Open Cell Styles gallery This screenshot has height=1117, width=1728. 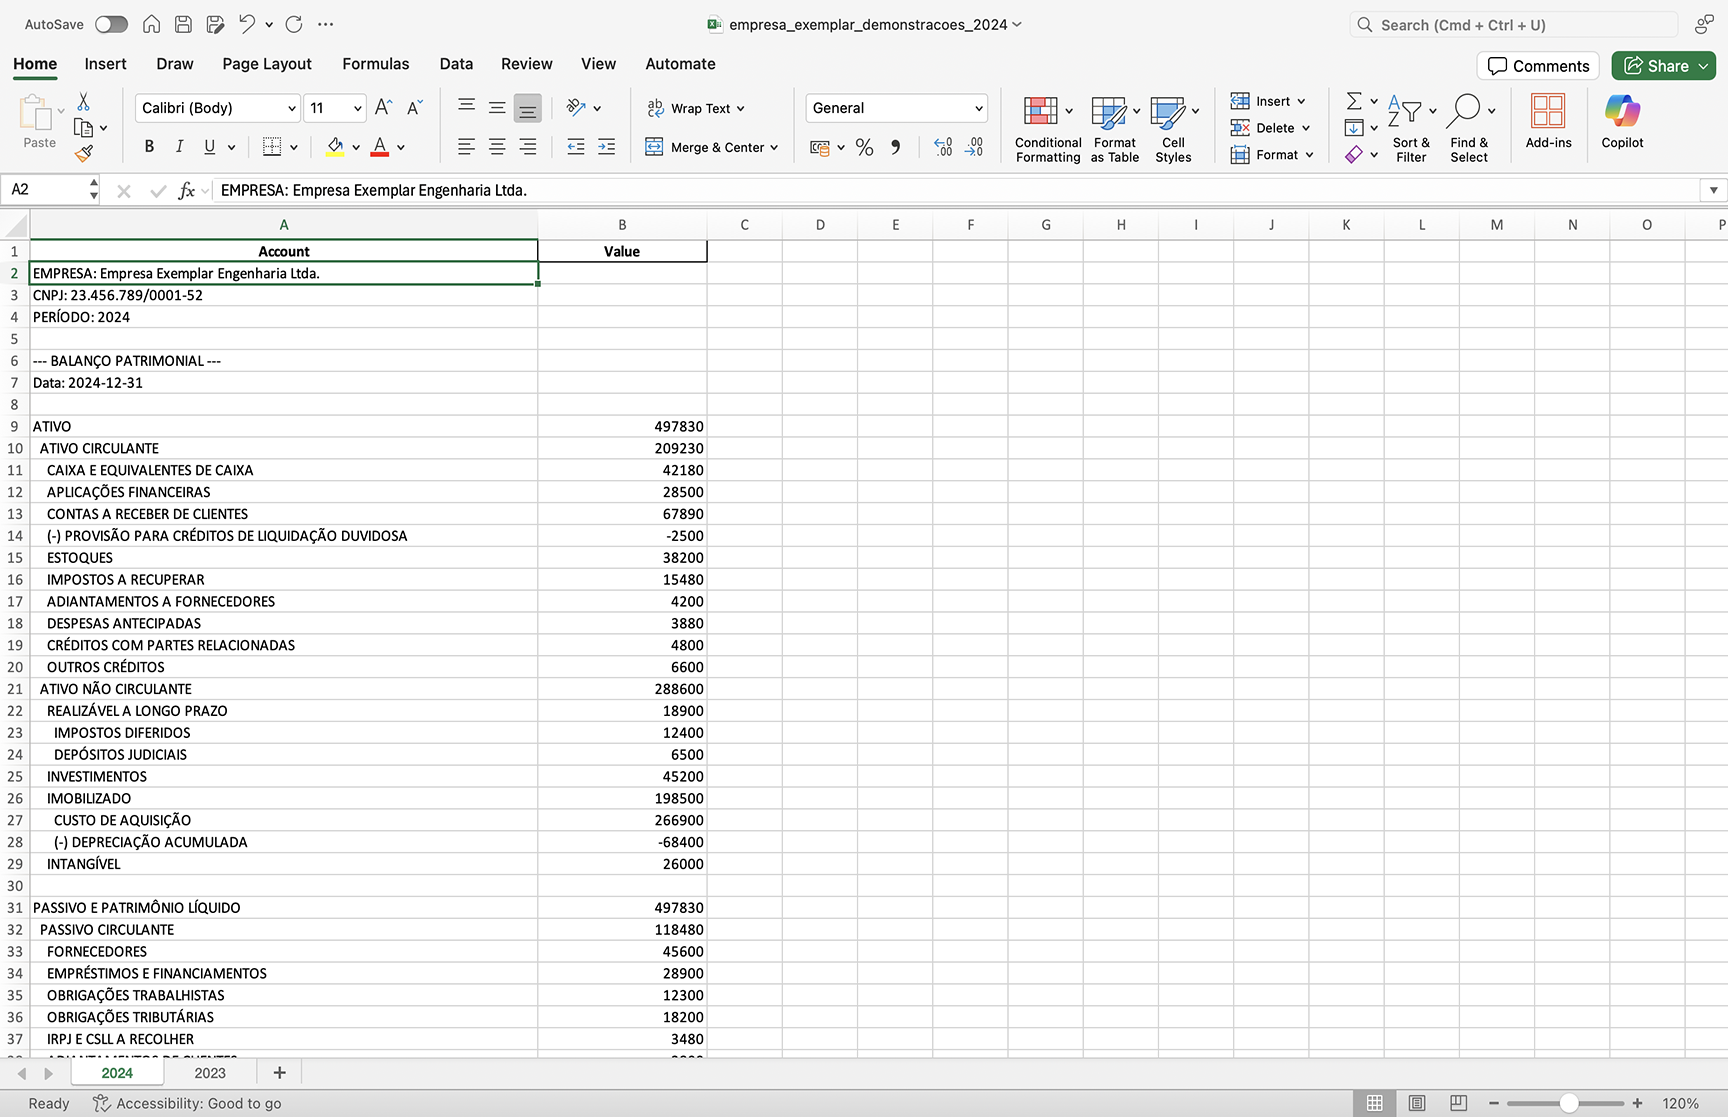point(1174,129)
